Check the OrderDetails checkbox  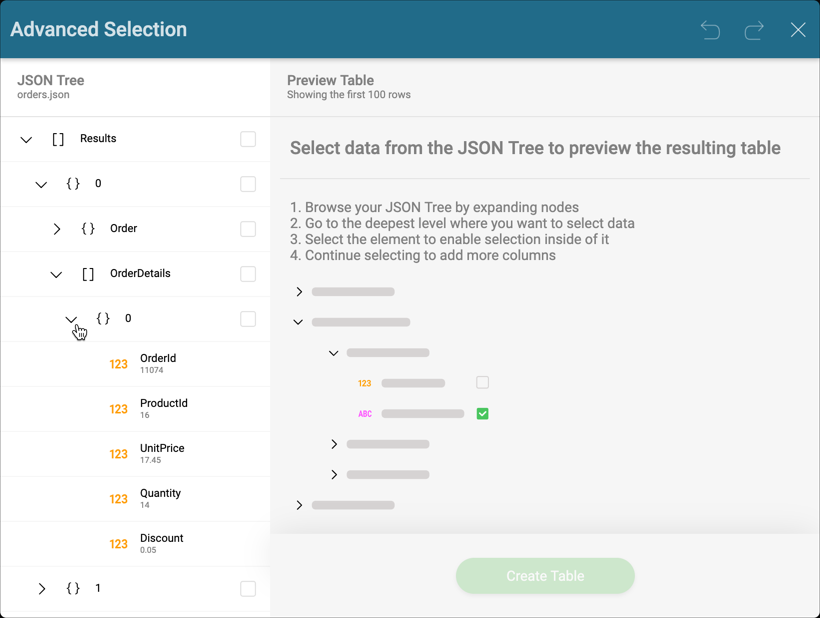(248, 274)
